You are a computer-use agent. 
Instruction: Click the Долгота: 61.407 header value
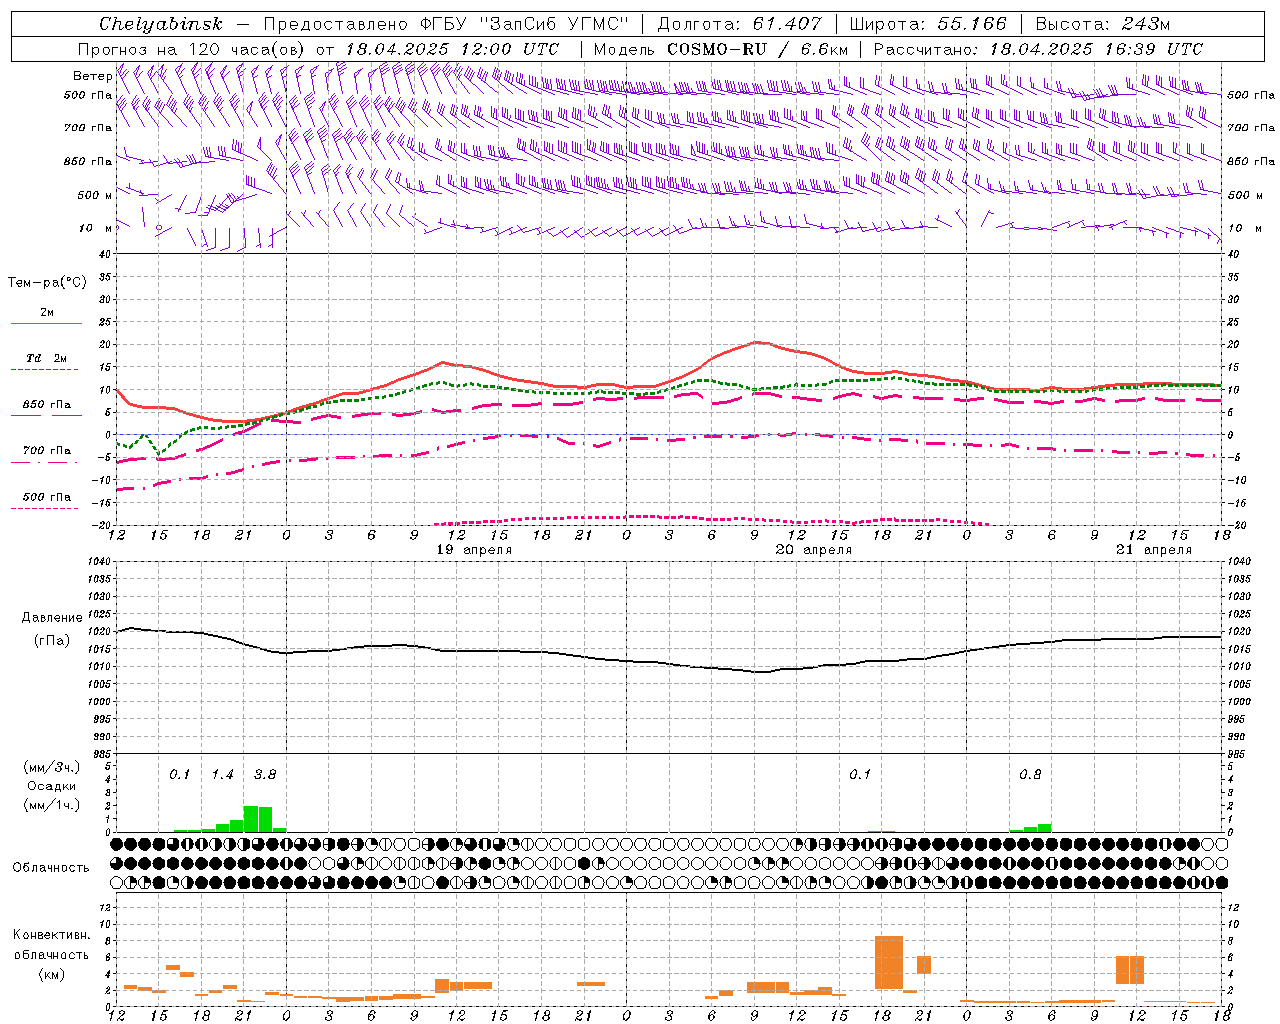pyautogui.click(x=739, y=24)
